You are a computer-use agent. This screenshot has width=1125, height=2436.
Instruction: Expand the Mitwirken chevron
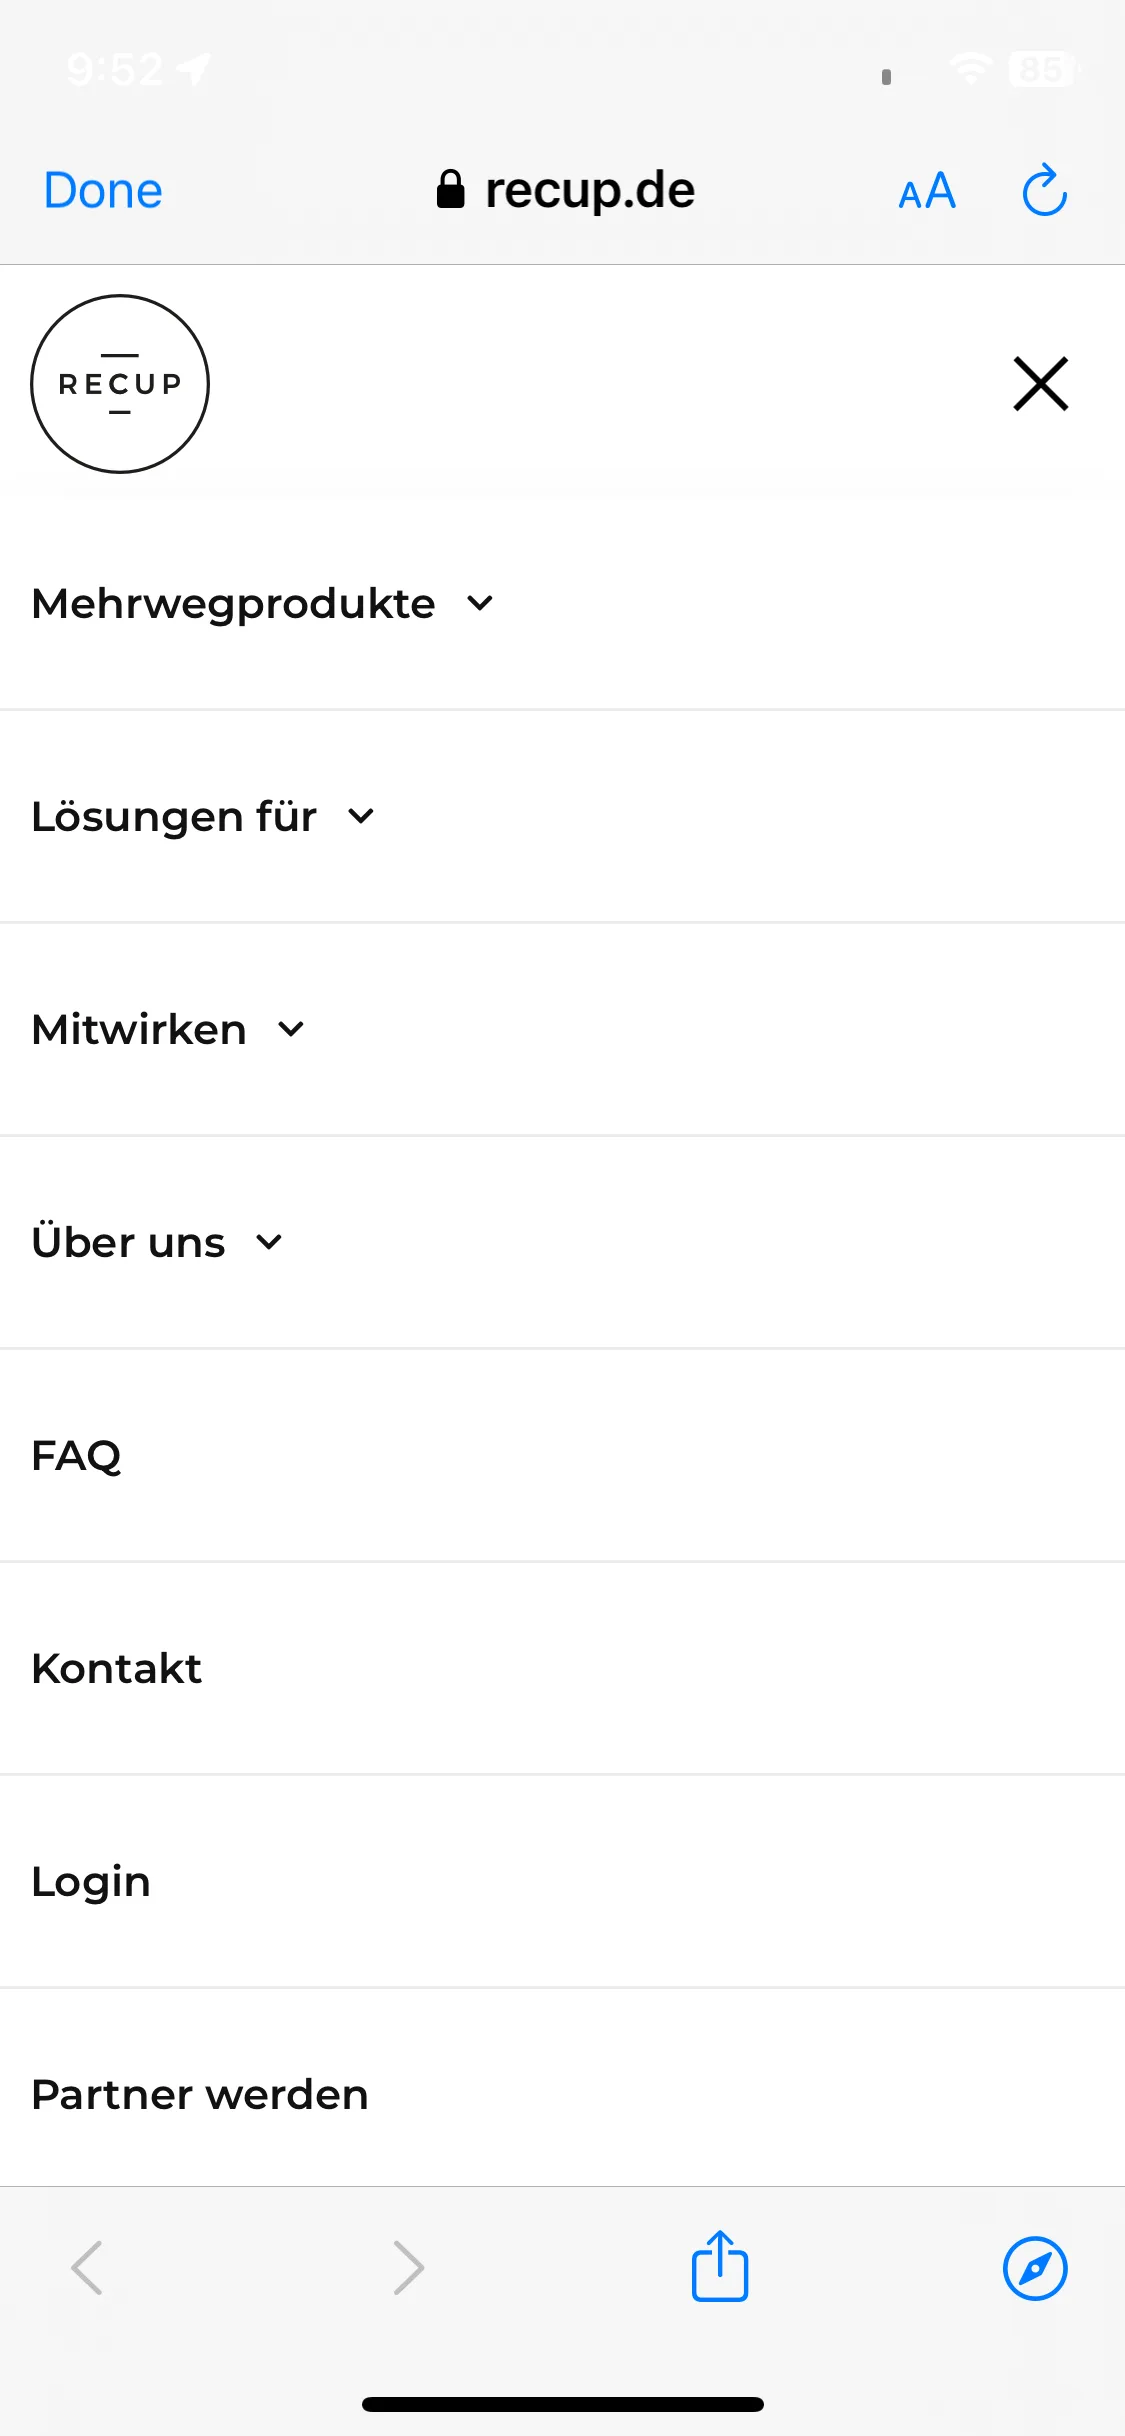tap(291, 1029)
